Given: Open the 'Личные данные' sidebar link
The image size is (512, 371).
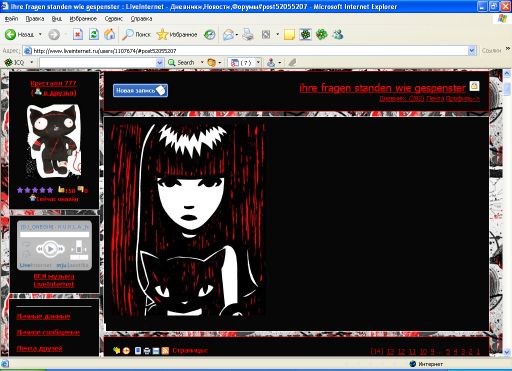Looking at the screenshot, I should pyautogui.click(x=43, y=316).
